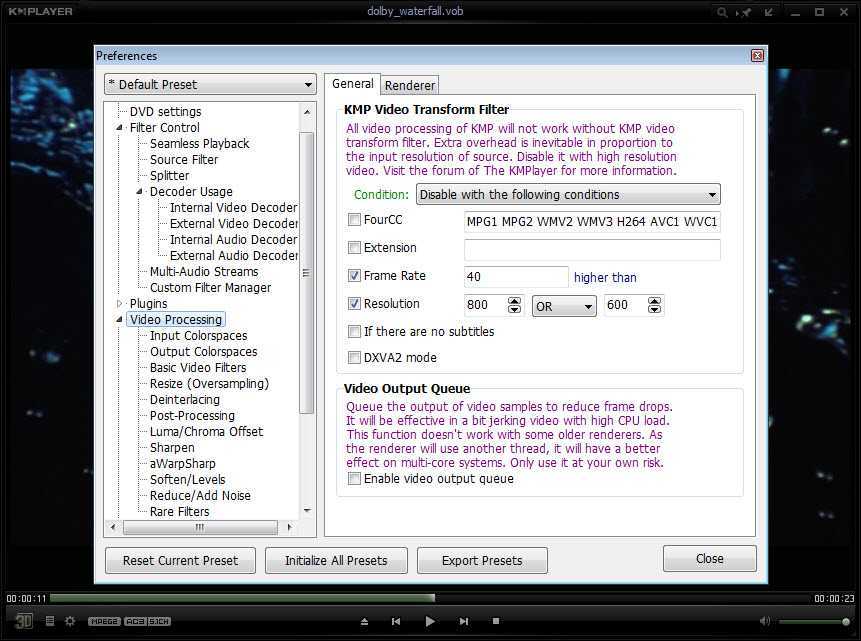Select Multi-Audio Streams in tree

[x=204, y=271]
